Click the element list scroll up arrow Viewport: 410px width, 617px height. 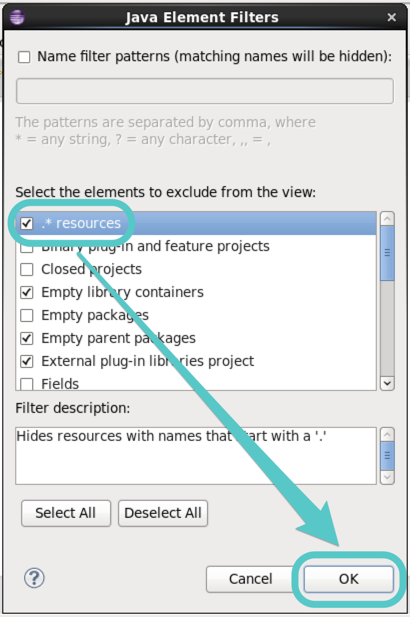point(387,219)
